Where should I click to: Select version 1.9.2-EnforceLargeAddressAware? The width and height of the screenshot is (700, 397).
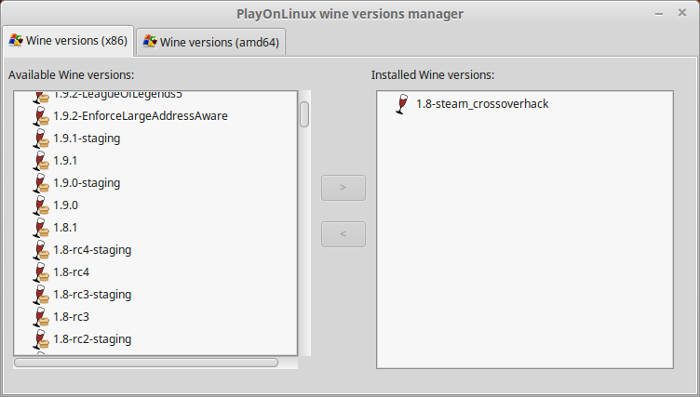click(140, 116)
